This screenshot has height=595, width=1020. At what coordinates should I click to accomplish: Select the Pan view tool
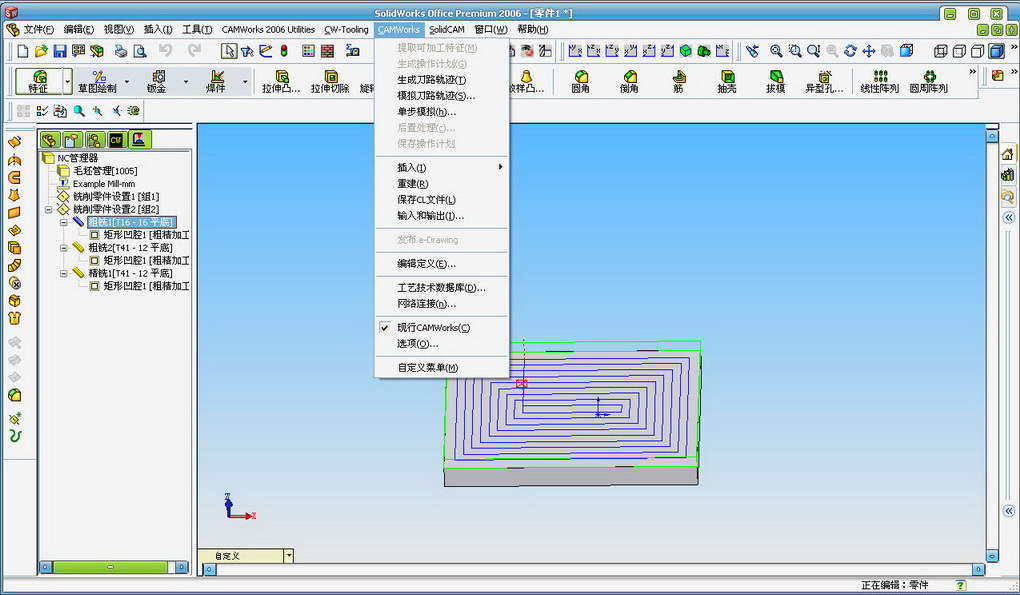tap(868, 51)
